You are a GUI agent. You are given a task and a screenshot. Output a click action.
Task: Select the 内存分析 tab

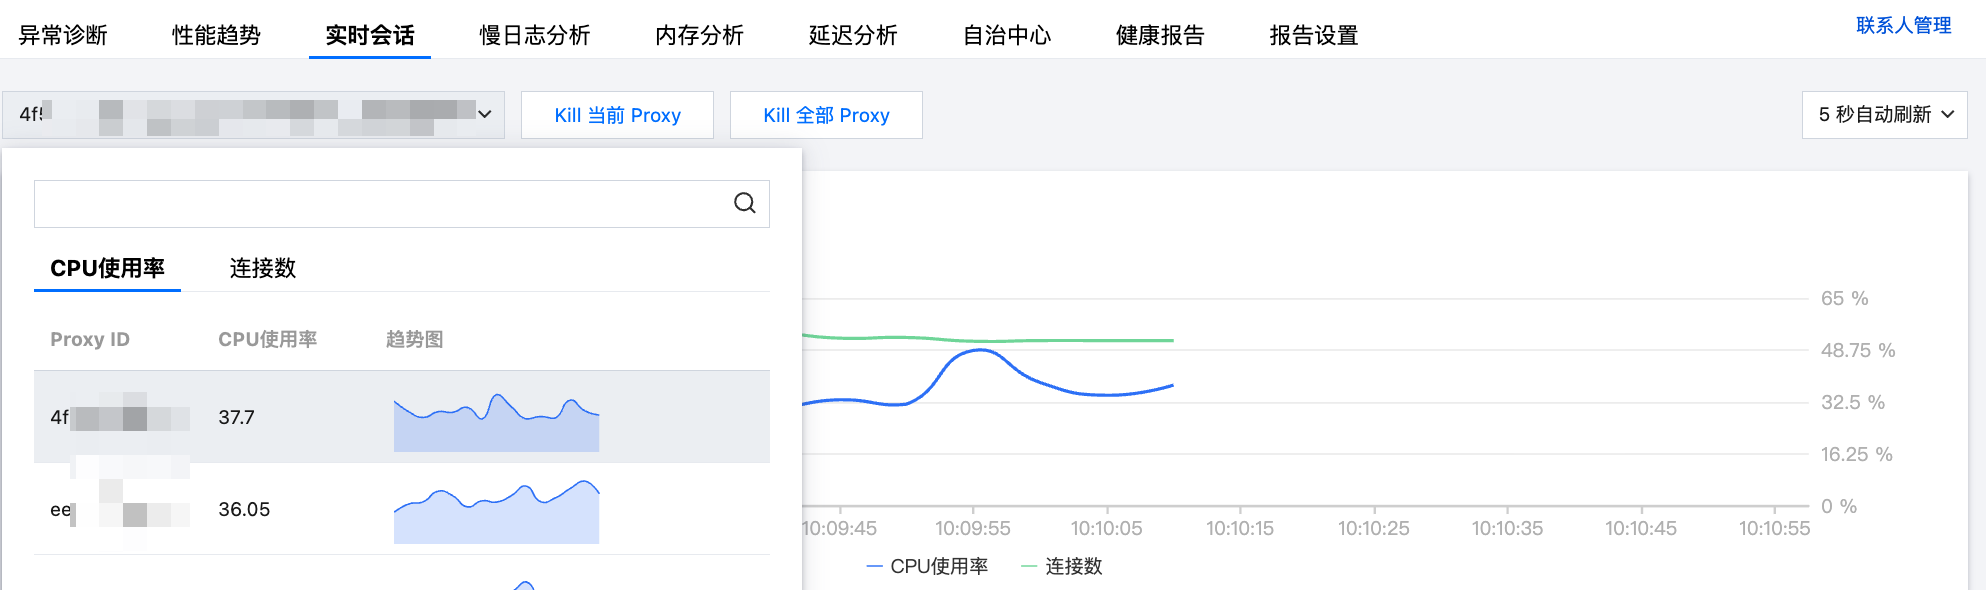pyautogui.click(x=699, y=35)
